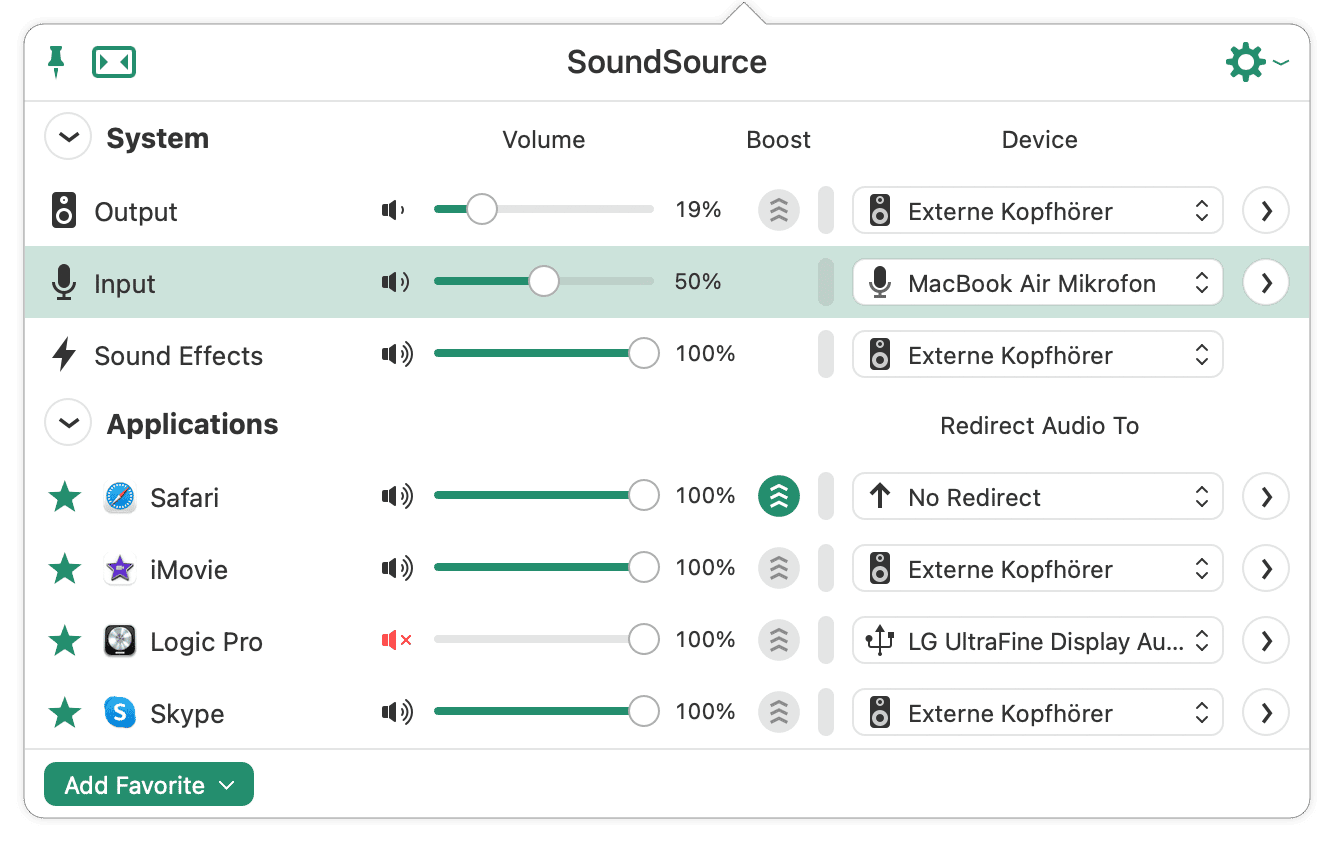Click the Input level meter bar

826,283
